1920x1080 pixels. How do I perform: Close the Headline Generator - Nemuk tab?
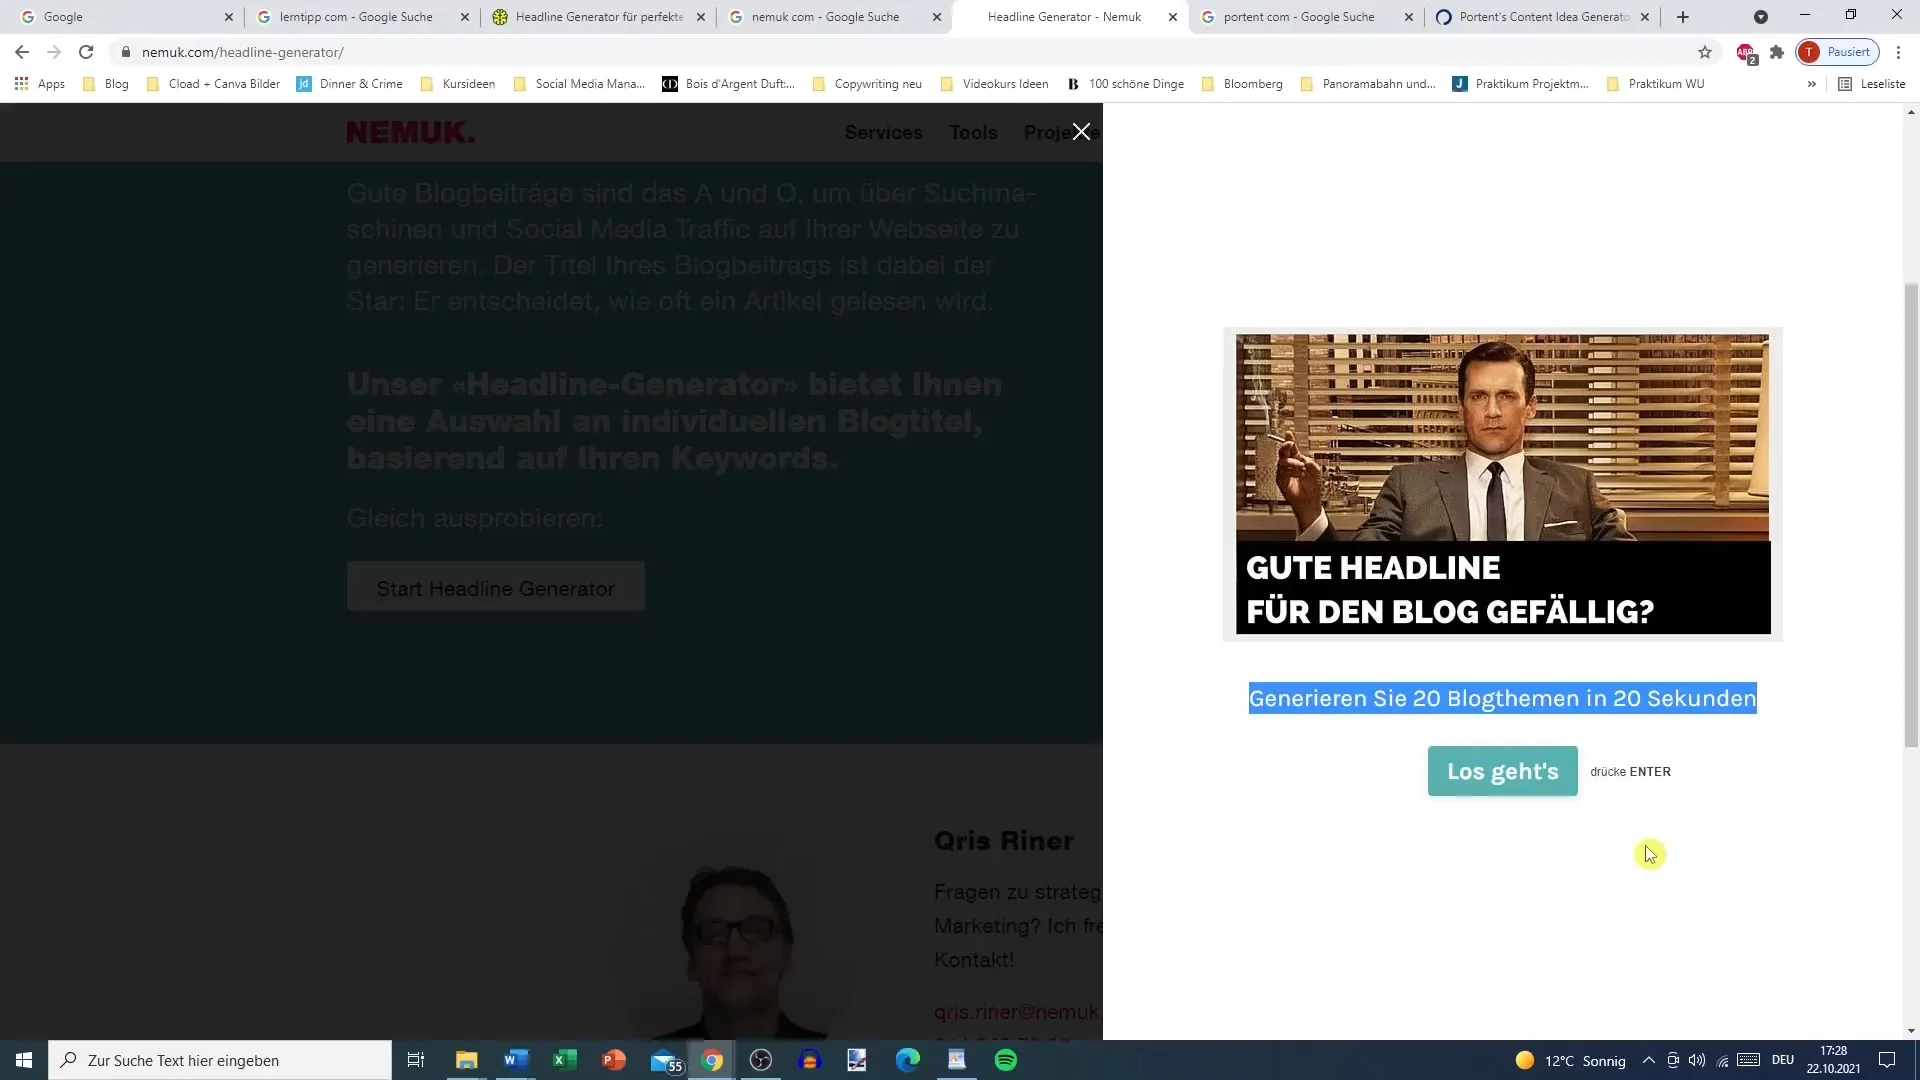[x=1173, y=17]
